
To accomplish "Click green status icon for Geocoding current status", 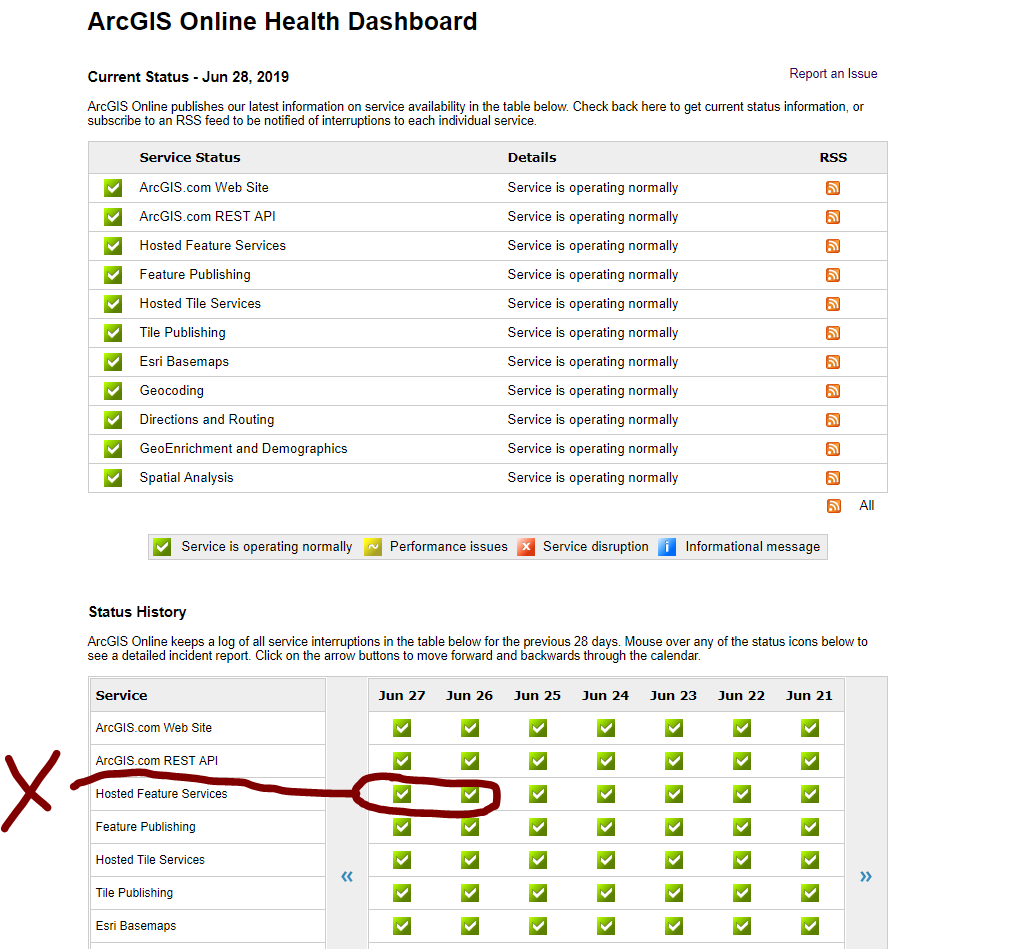I will (x=113, y=391).
